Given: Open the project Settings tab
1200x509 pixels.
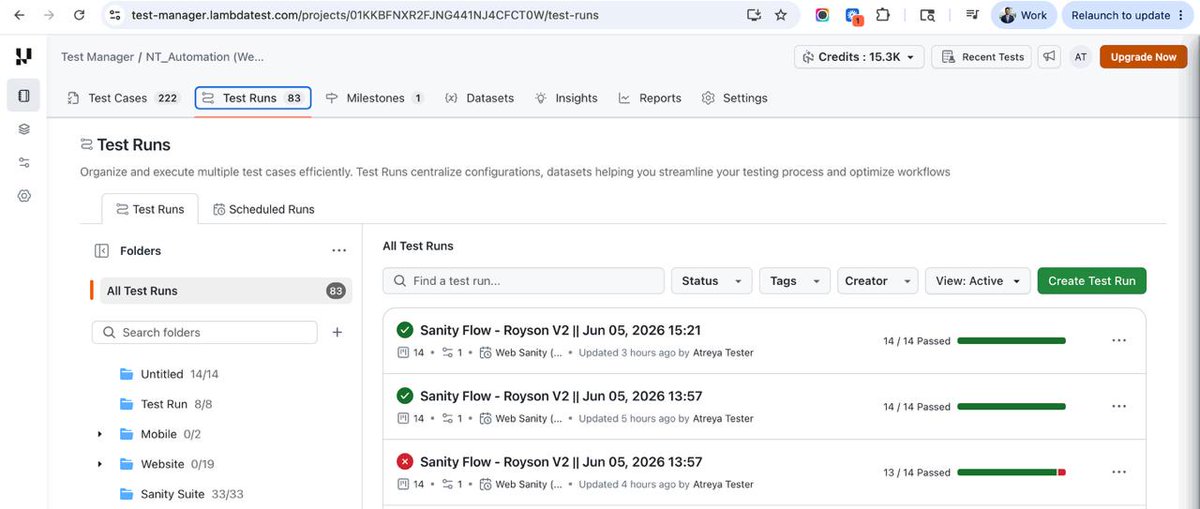Looking at the screenshot, I should 735,98.
